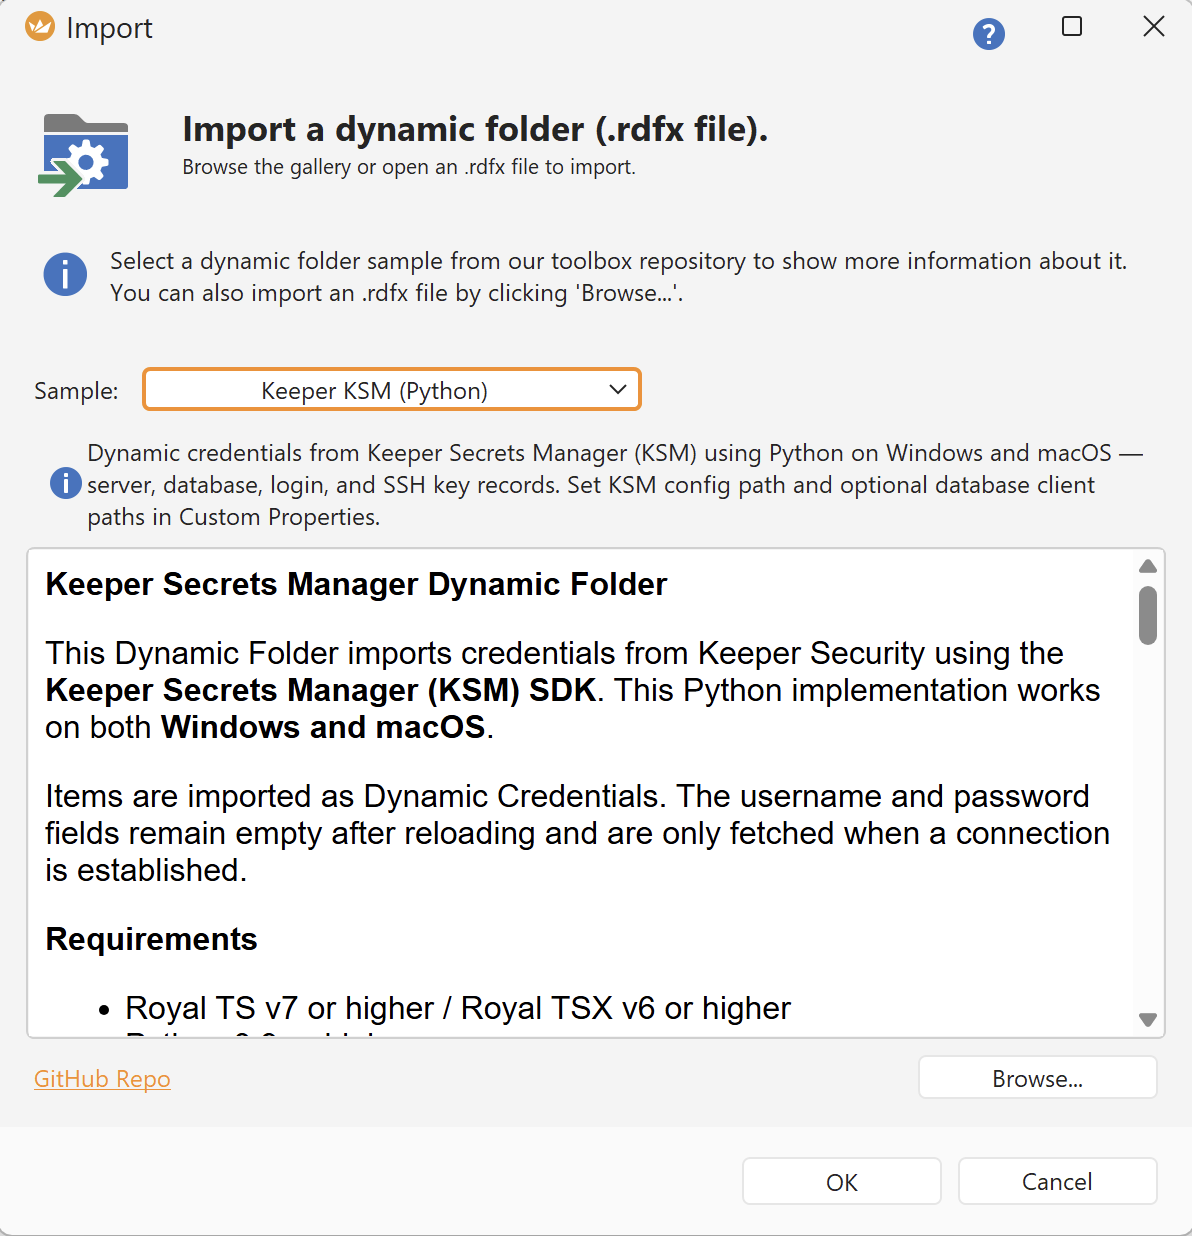This screenshot has height=1236, width=1192.
Task: Click the dynamic folder import gear icon
Action: tap(85, 156)
